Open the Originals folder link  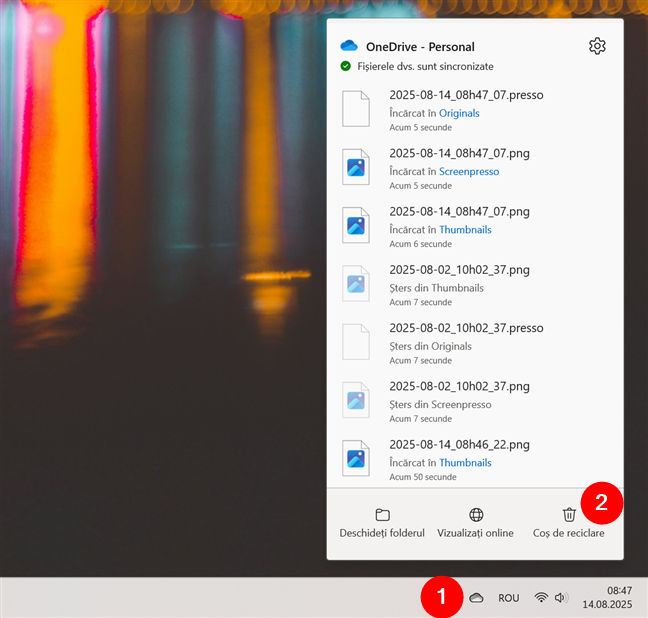(459, 113)
